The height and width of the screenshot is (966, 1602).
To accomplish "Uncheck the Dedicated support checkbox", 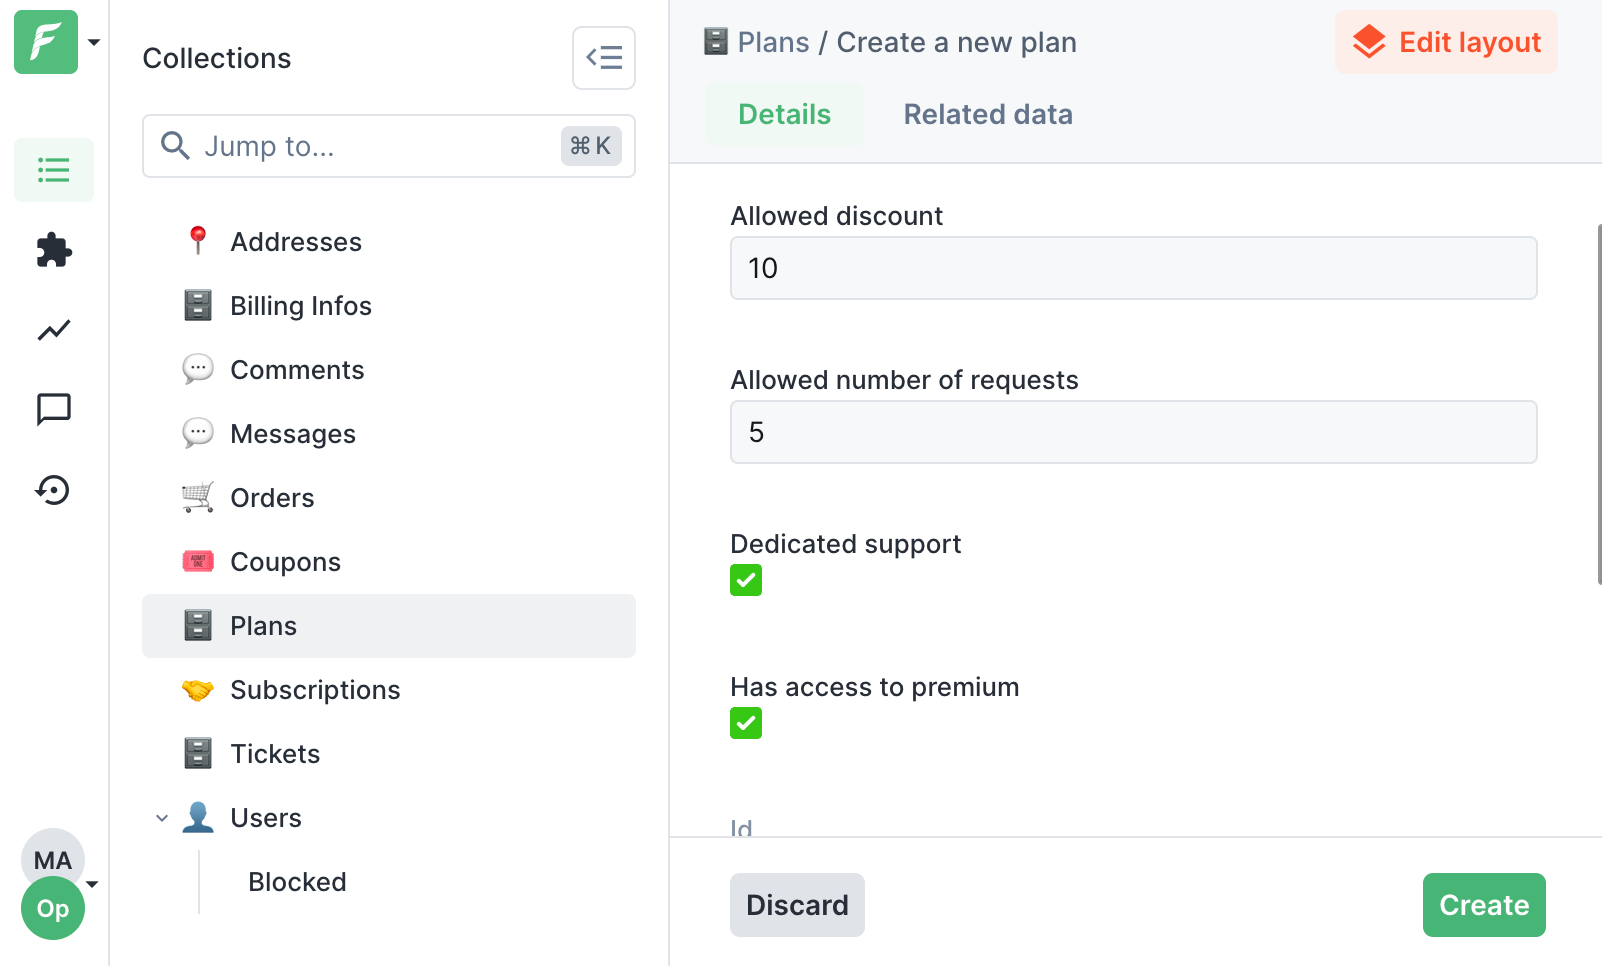I will (746, 580).
